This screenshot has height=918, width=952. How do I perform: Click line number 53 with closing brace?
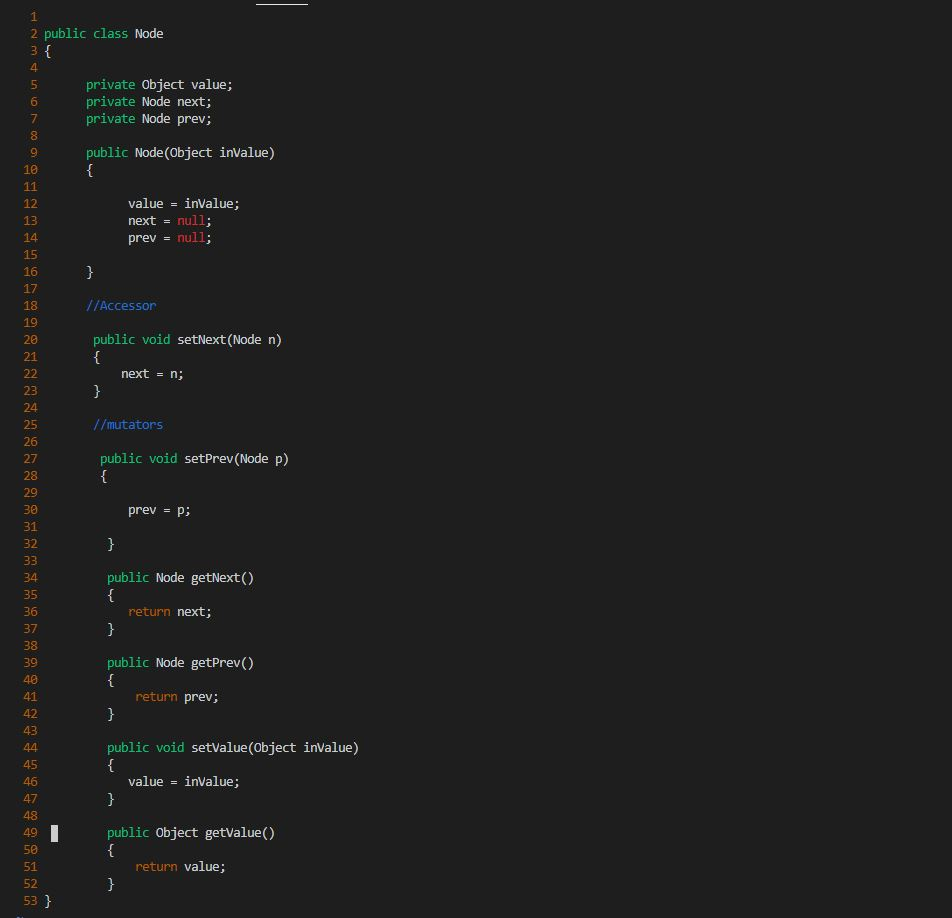pyautogui.click(x=30, y=901)
